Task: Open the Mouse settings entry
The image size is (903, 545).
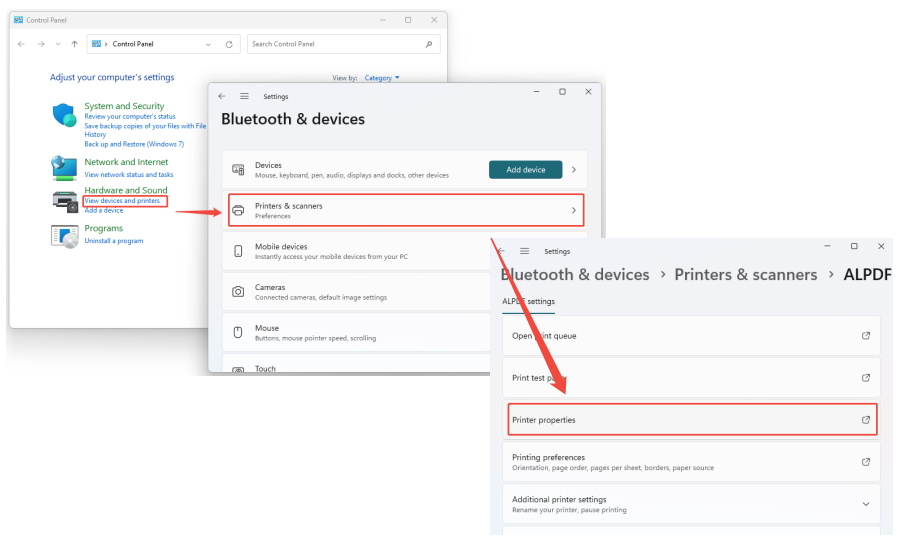Action: 405,332
